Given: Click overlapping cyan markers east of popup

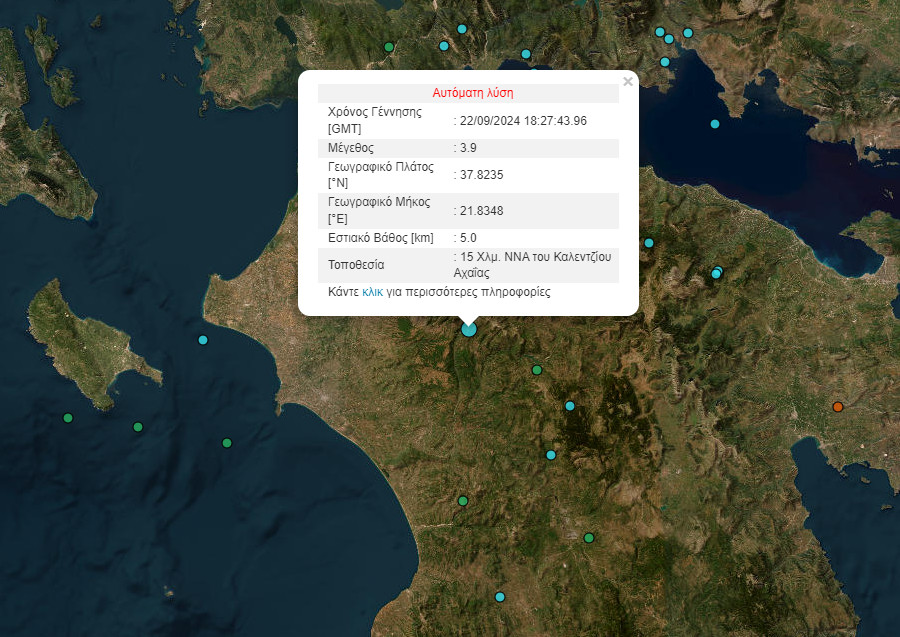Looking at the screenshot, I should coord(716,272).
